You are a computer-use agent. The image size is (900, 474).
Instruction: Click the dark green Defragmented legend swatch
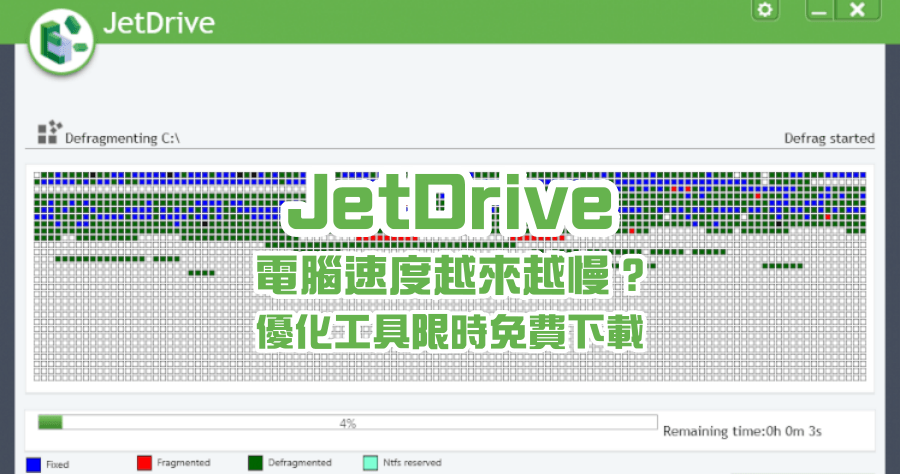(x=255, y=463)
